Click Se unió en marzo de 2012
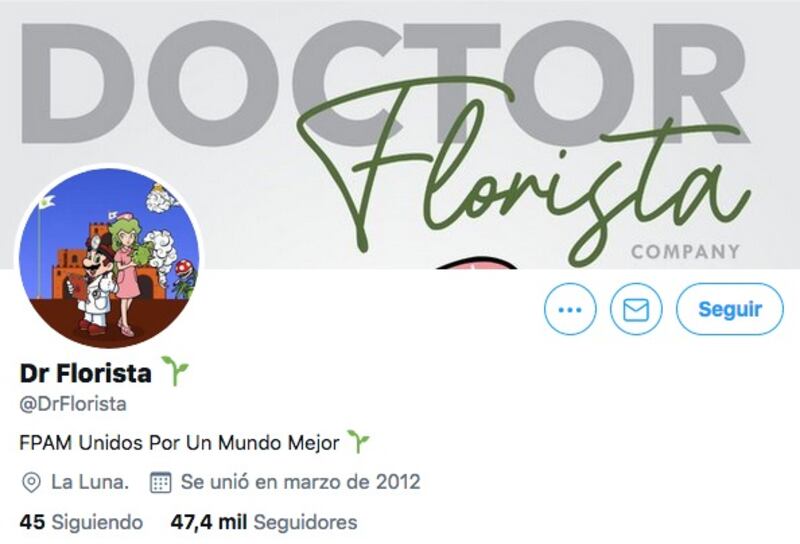The image size is (800, 544). pyautogui.click(x=301, y=482)
